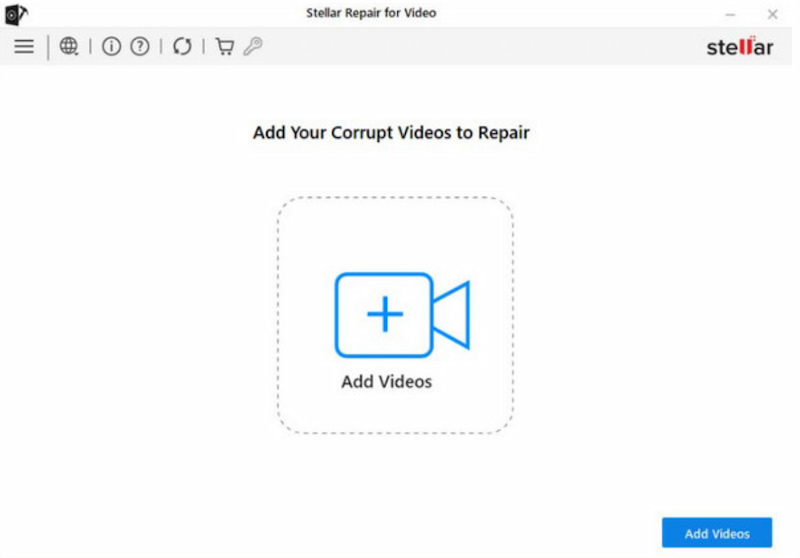This screenshot has width=800, height=558.
Task: Click empty toolbar area right of key icon
Action: pyautogui.click(x=450, y=47)
